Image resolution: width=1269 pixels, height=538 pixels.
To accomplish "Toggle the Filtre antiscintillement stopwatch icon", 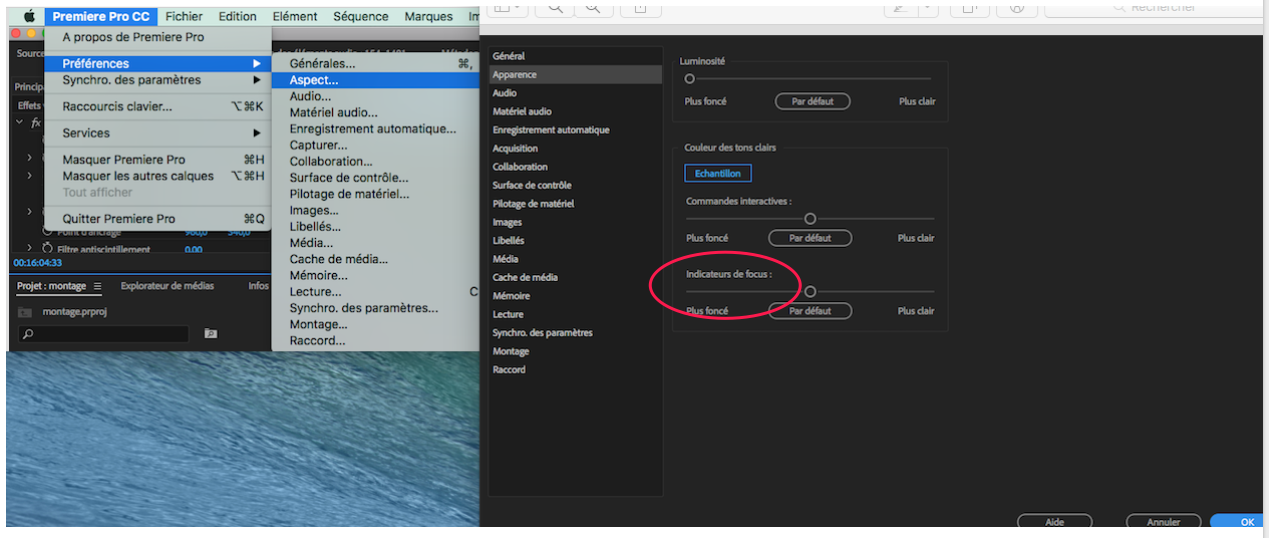I will 47,249.
